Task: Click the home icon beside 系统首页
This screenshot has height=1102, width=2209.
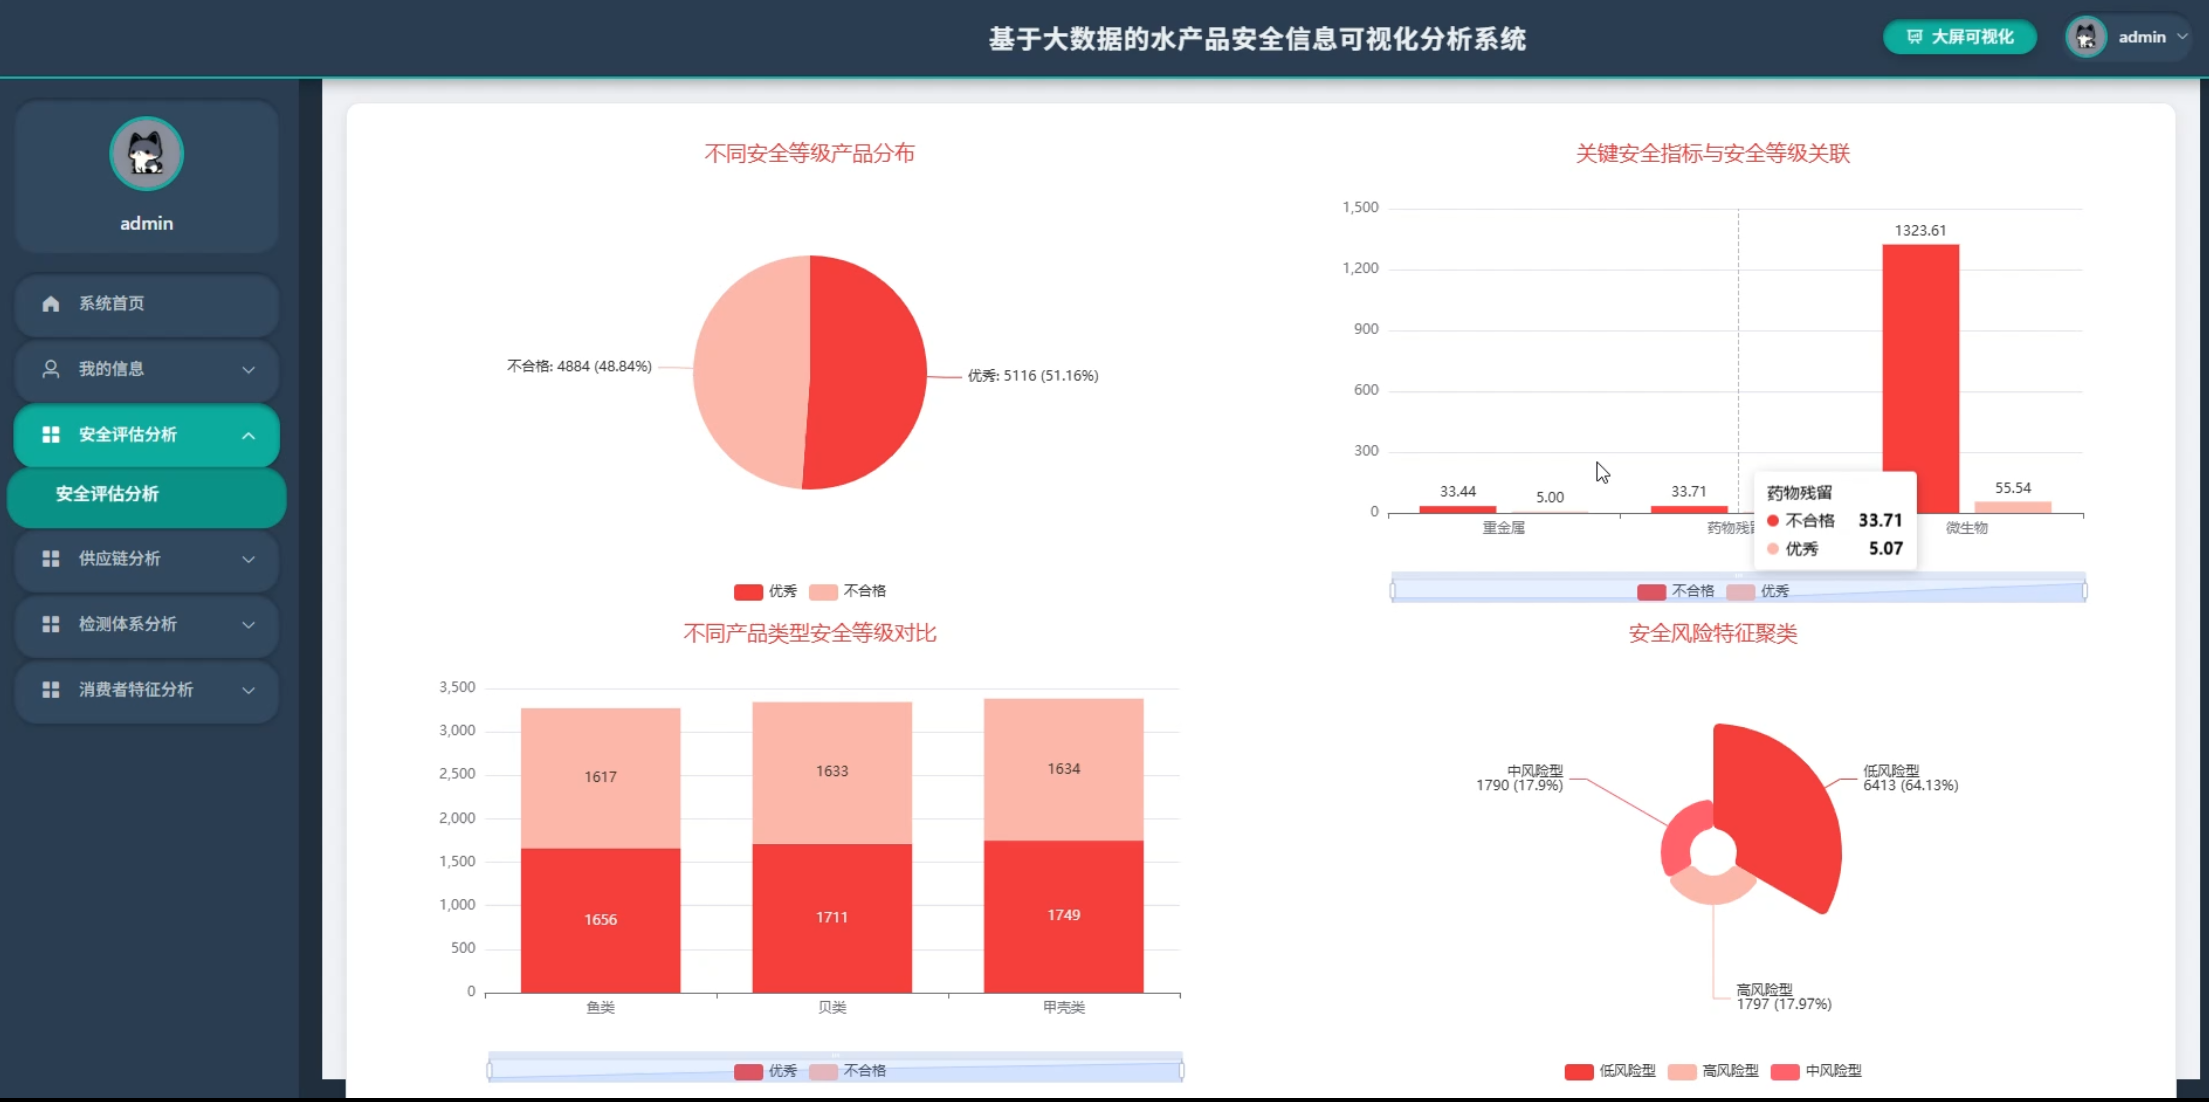Action: pyautogui.click(x=51, y=304)
